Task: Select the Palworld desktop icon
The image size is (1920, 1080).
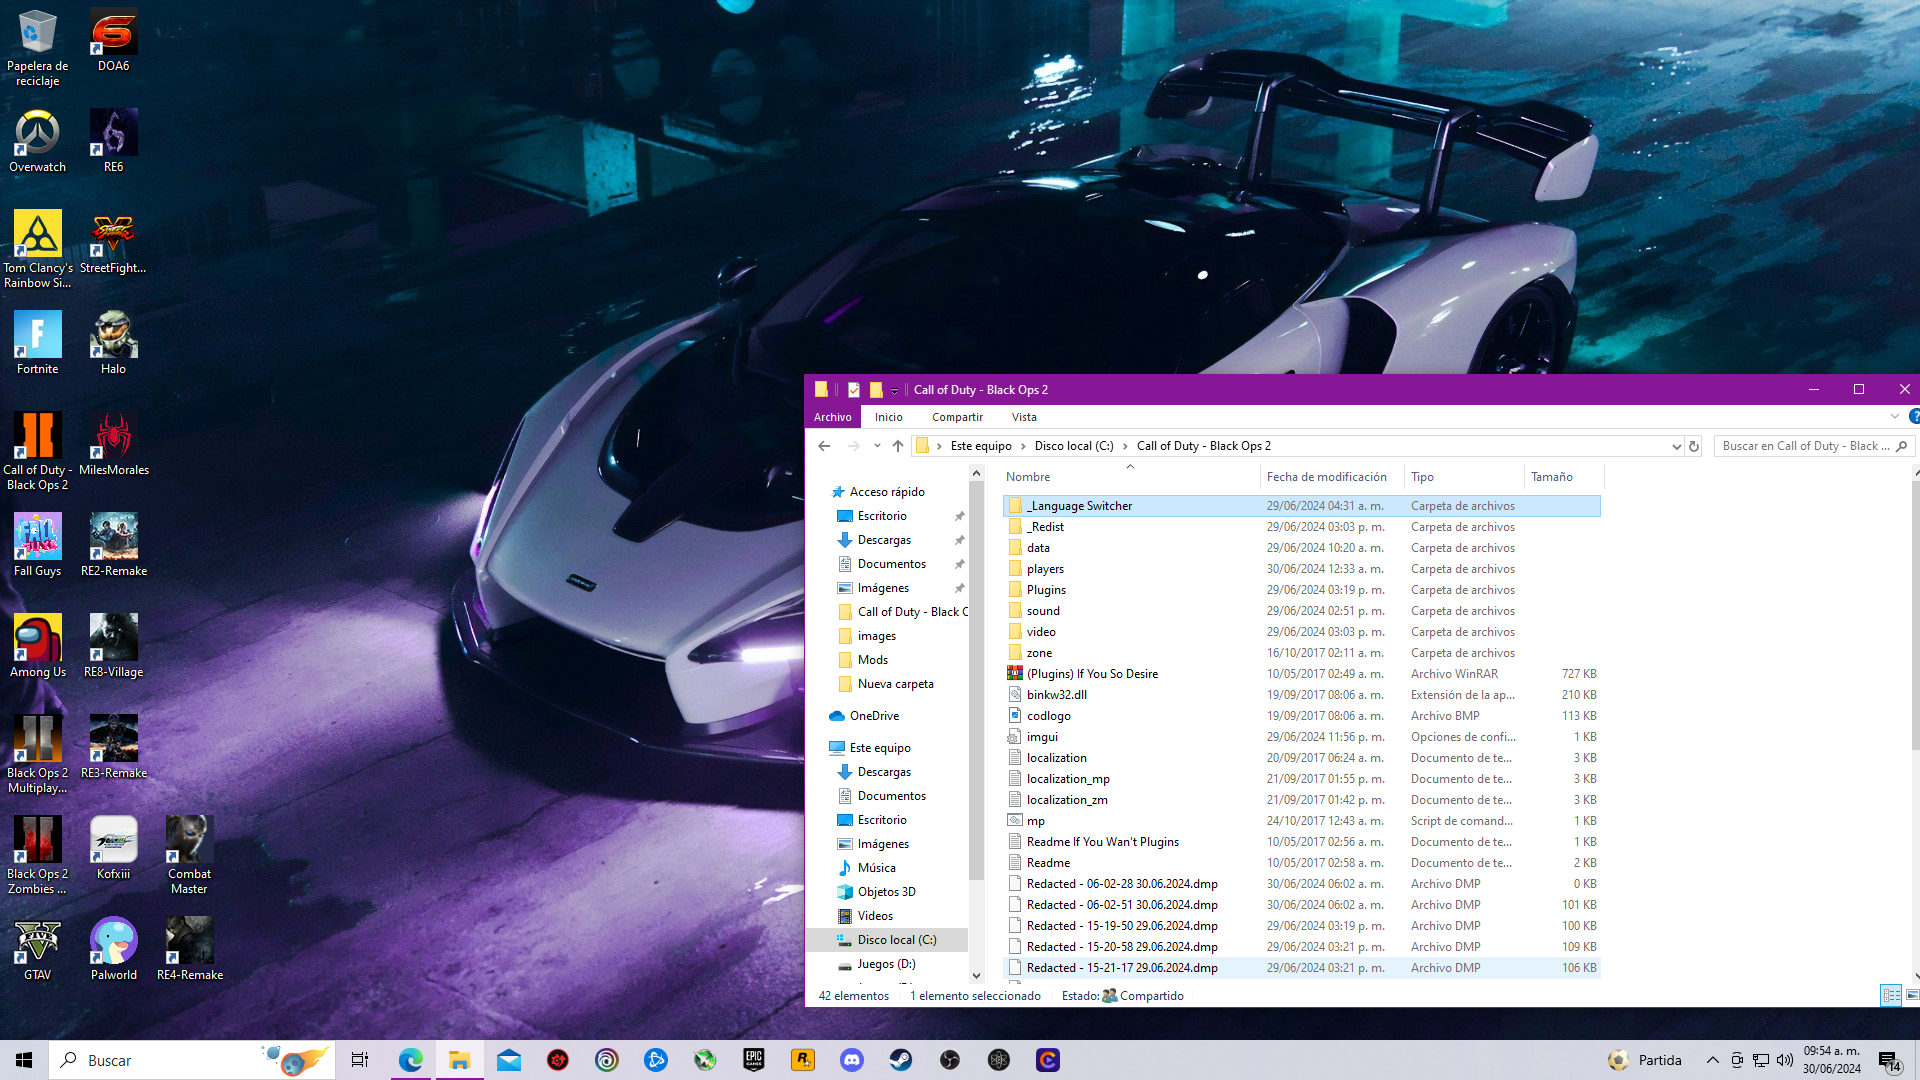Action: (113, 949)
